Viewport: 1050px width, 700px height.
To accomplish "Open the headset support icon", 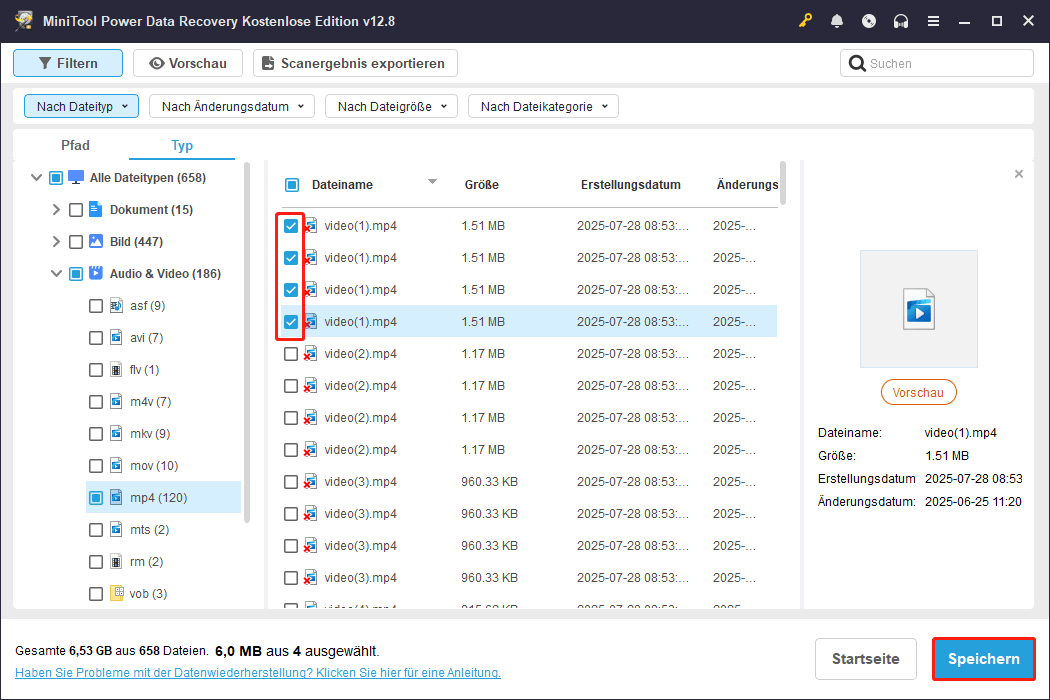I will pyautogui.click(x=901, y=21).
